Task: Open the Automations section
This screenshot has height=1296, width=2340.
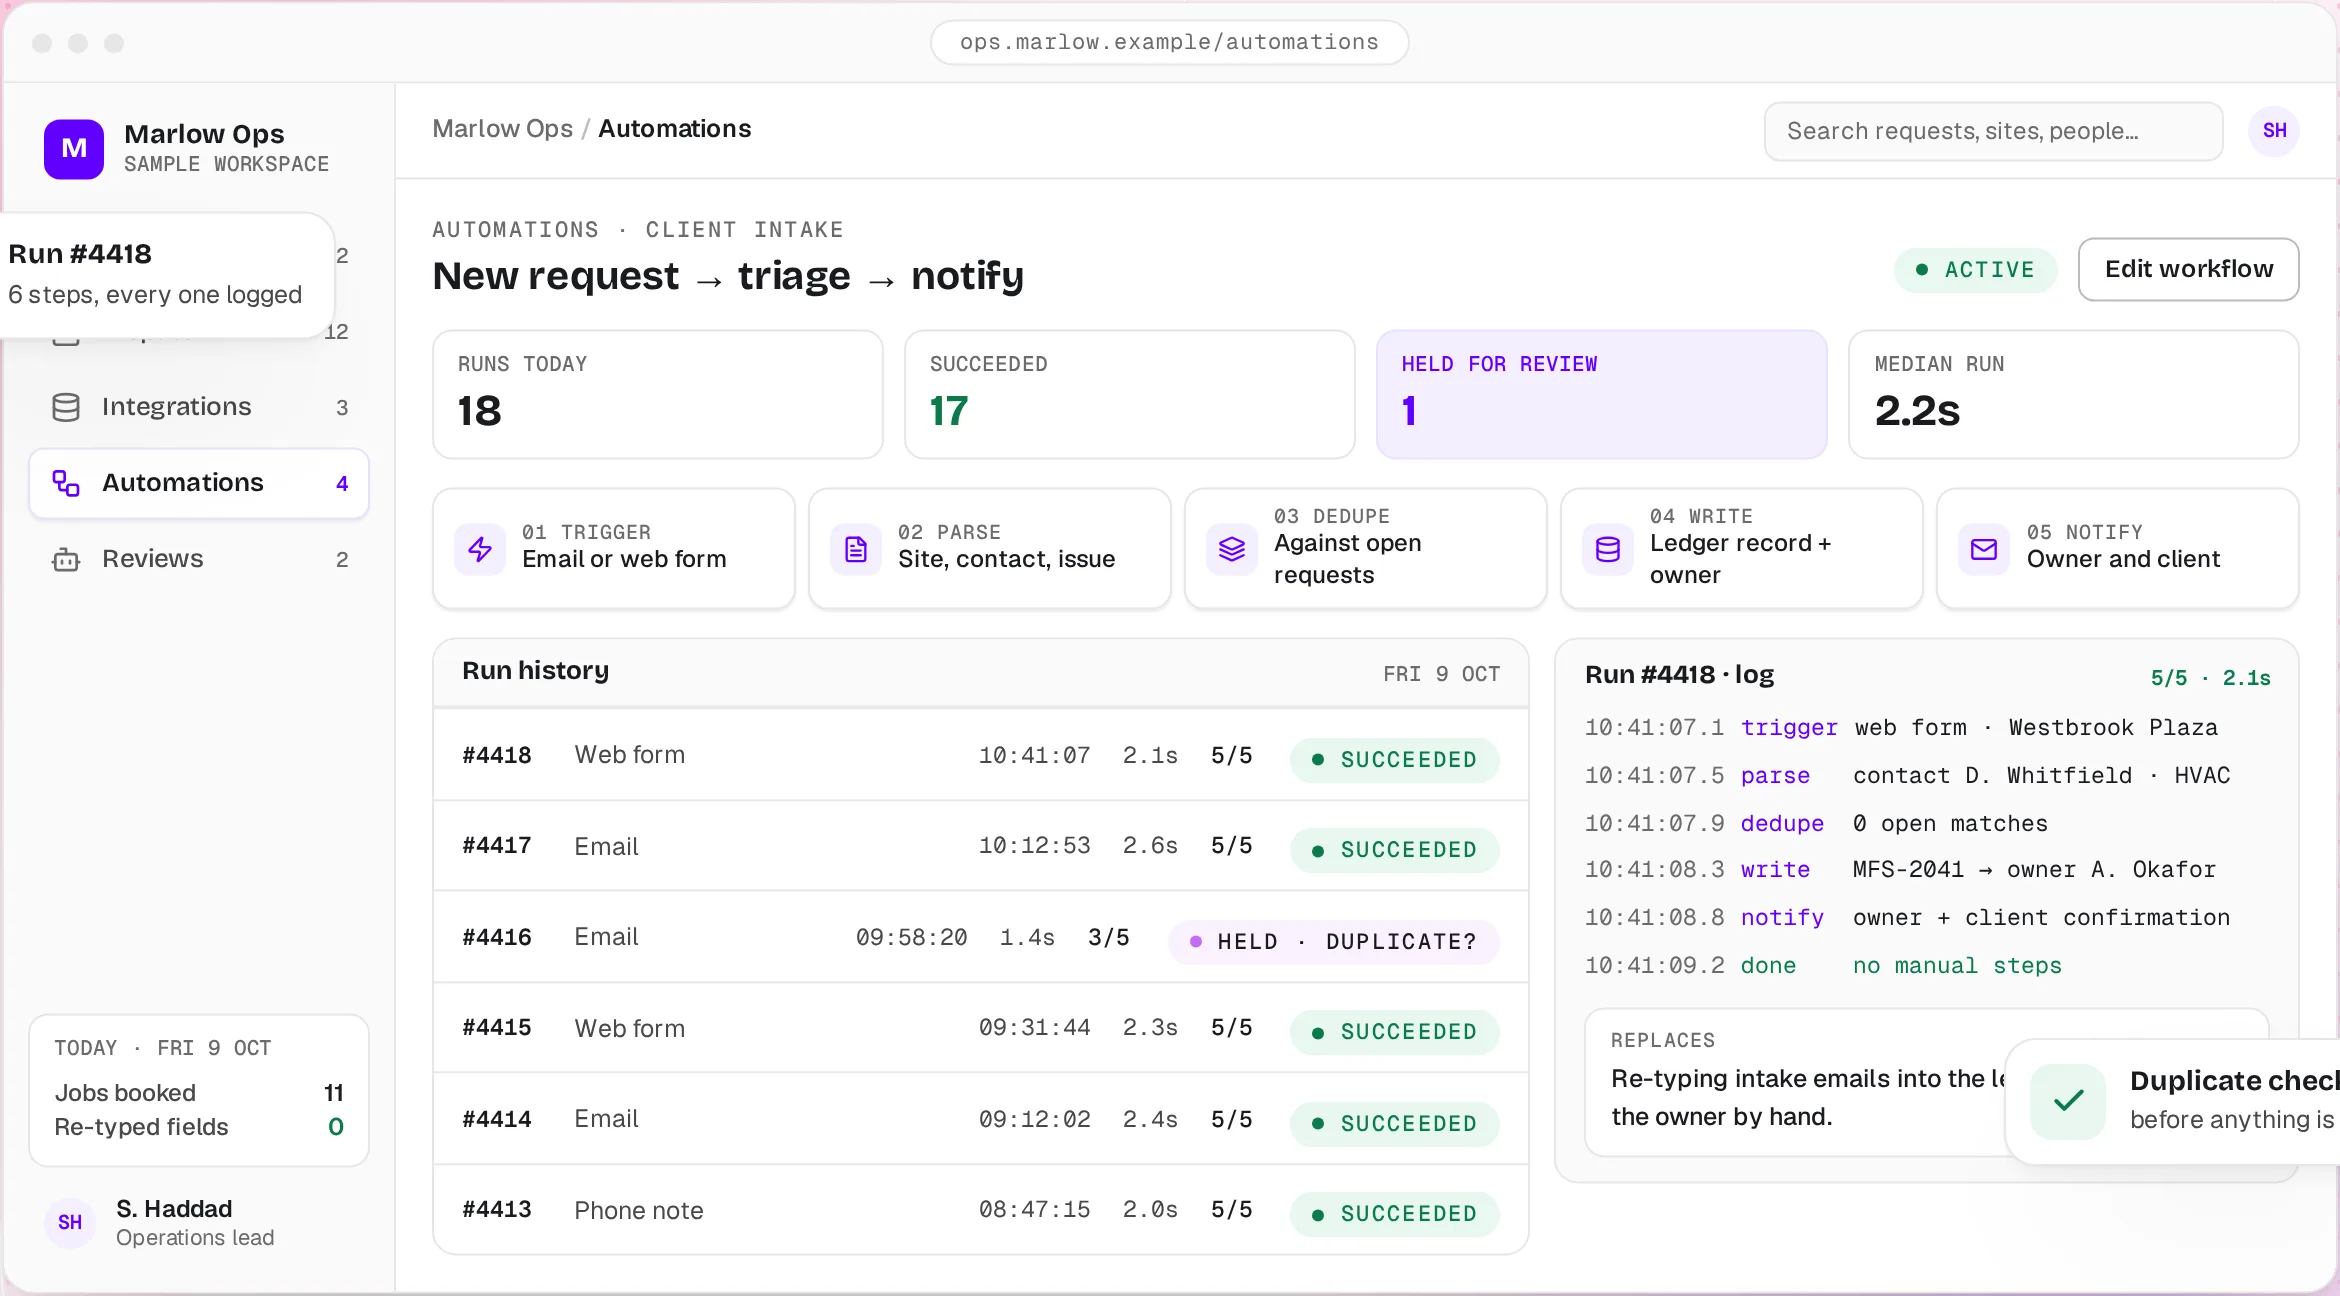Action: 199,483
